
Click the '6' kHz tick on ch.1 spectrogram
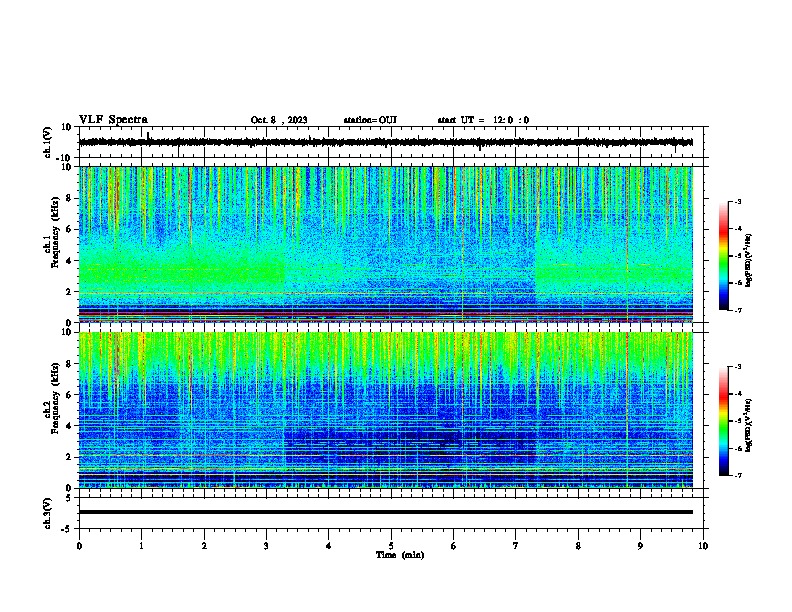(71, 229)
